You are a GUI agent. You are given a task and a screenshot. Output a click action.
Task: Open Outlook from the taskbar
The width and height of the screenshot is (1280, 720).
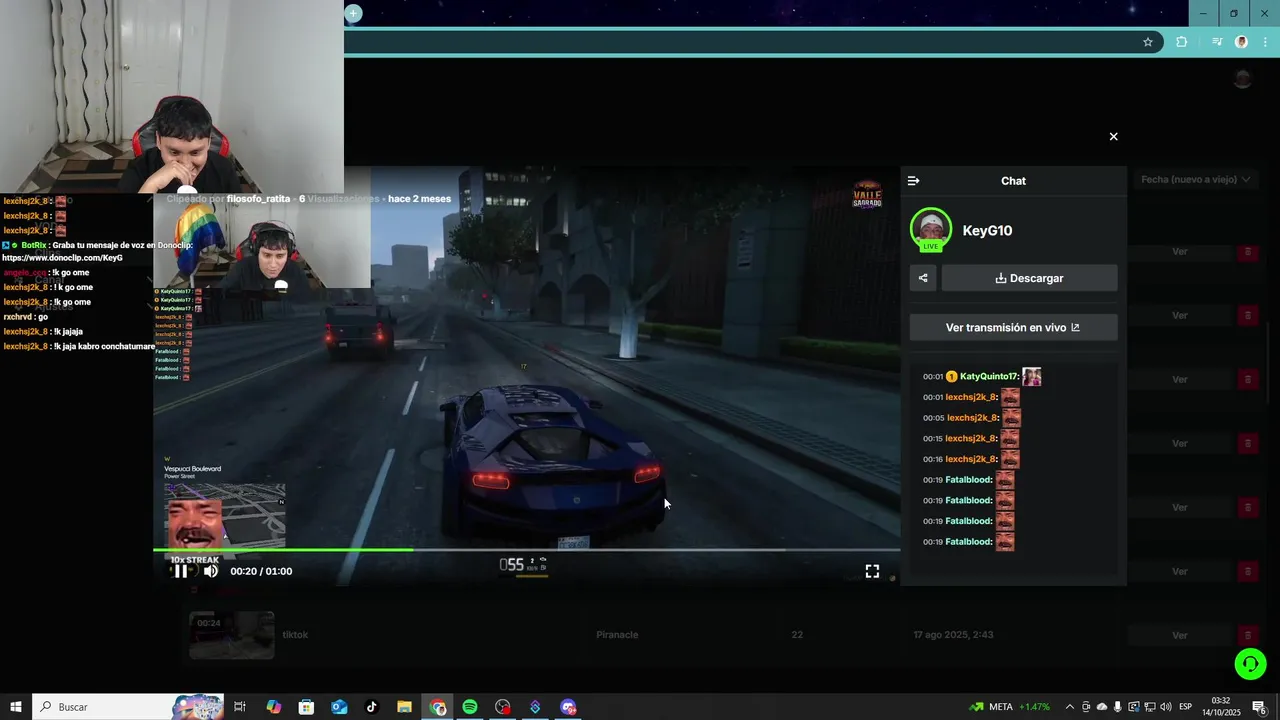click(x=339, y=707)
